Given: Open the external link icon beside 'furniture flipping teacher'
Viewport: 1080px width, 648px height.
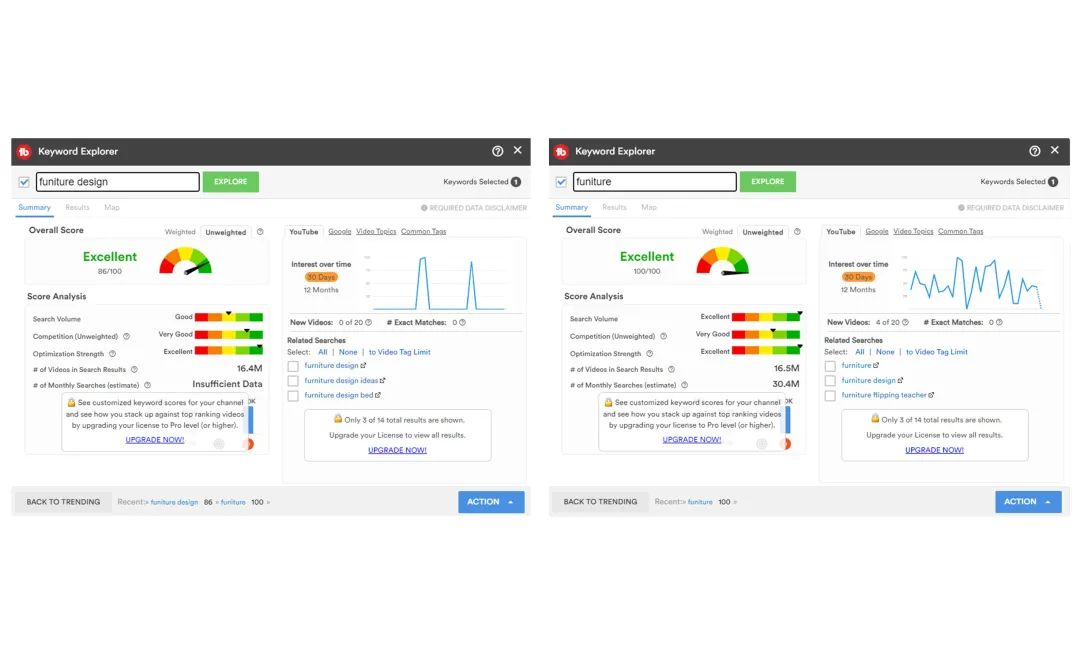Looking at the screenshot, I should (931, 395).
